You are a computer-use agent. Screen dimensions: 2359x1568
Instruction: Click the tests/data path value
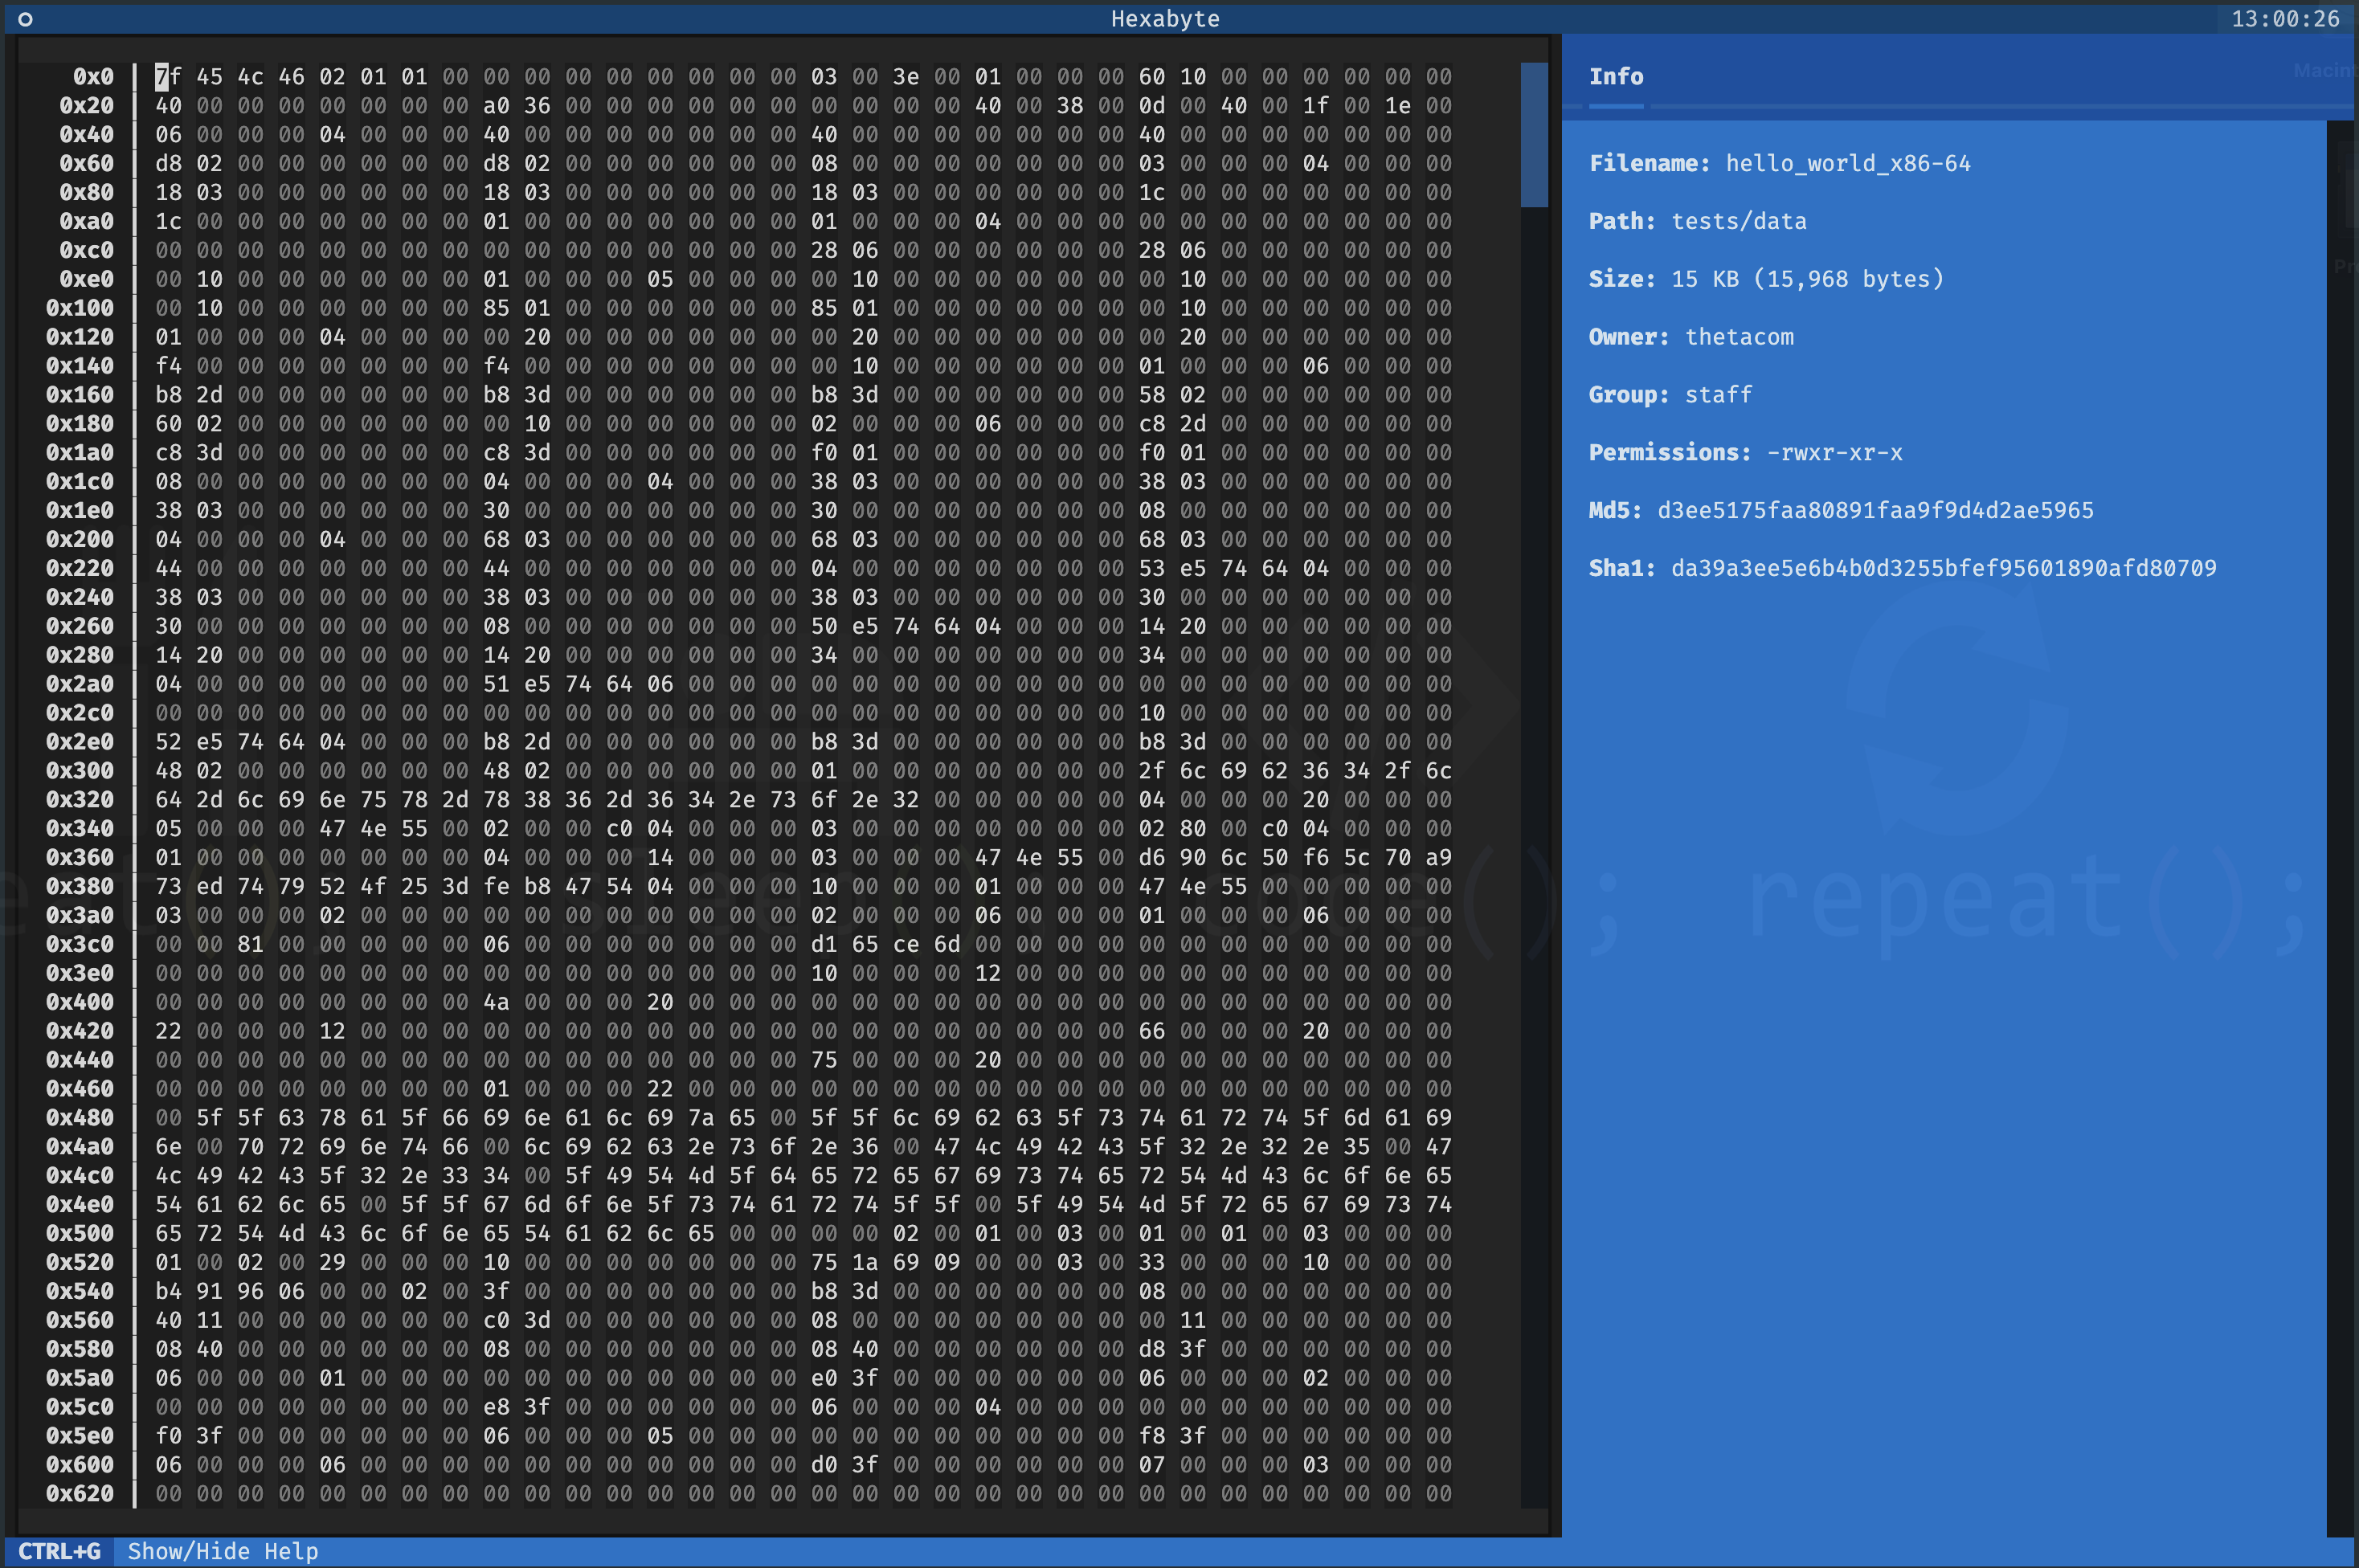click(x=1738, y=221)
